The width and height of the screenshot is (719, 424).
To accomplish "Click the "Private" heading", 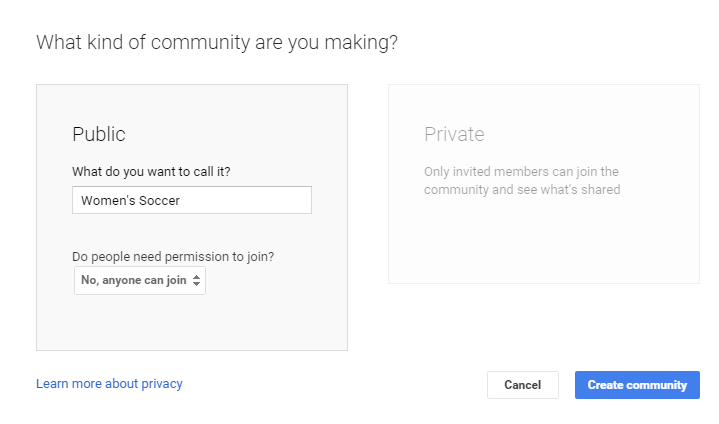I will 454,134.
